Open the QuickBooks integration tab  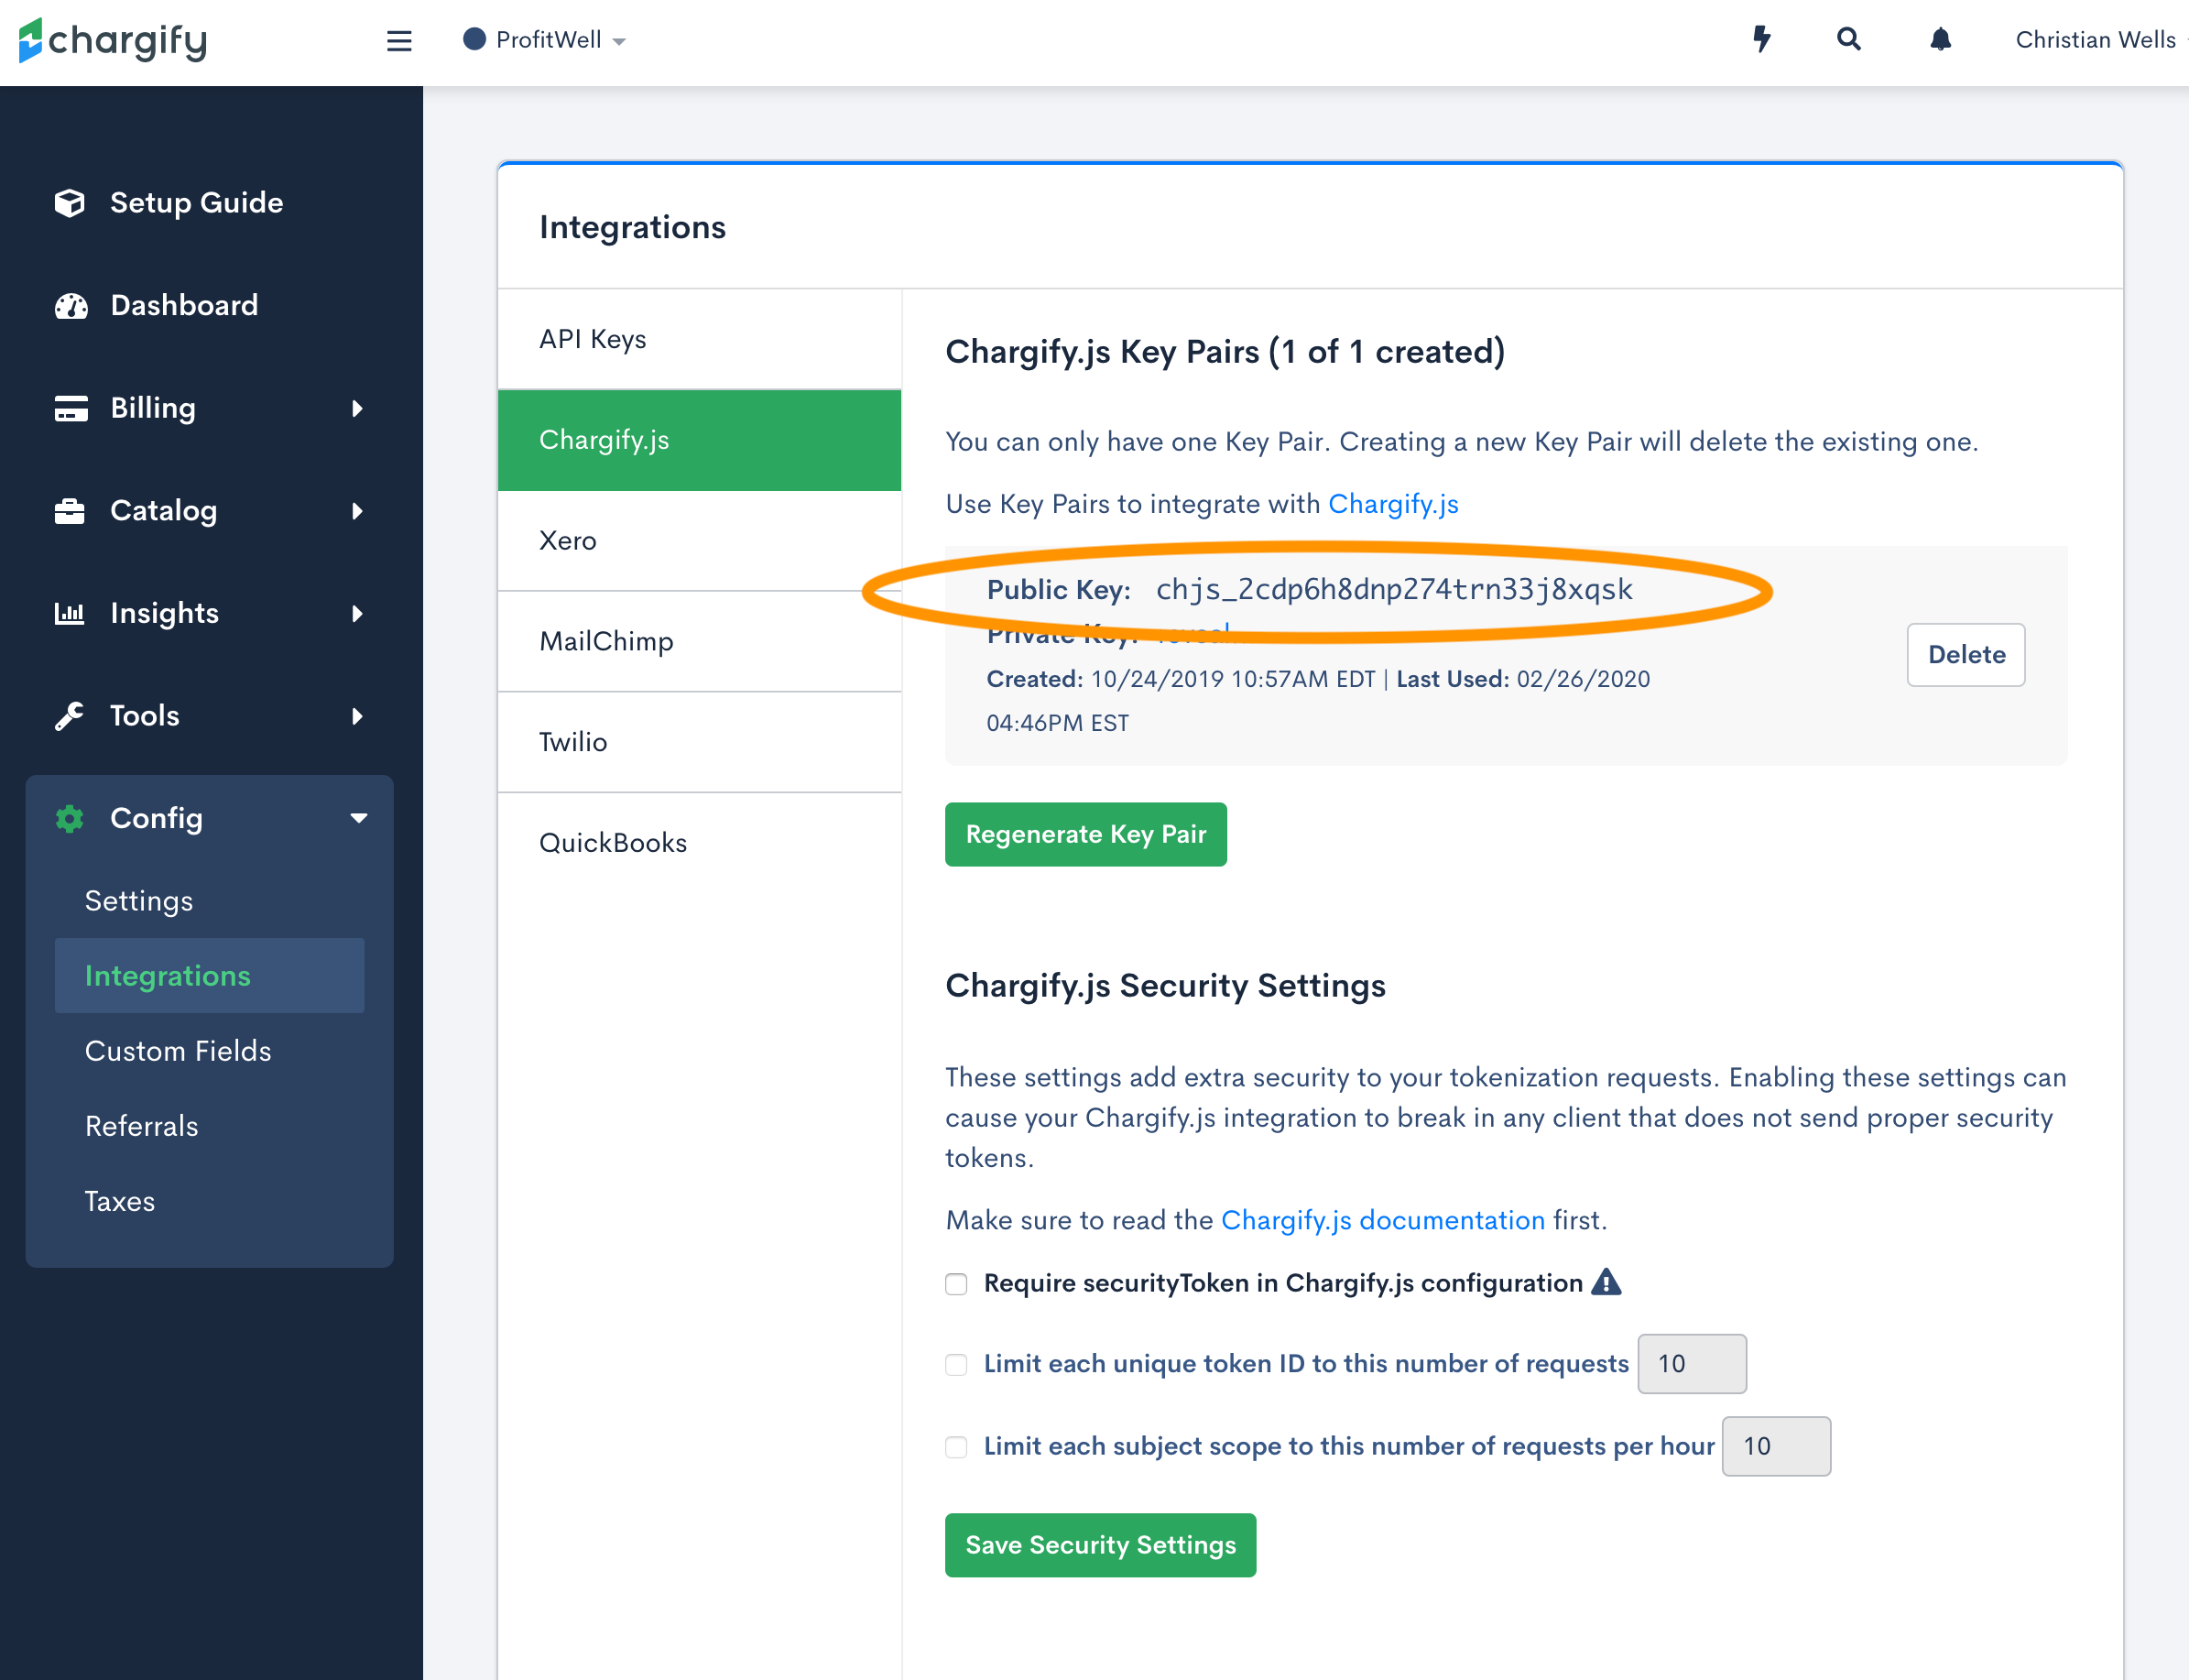pos(699,843)
